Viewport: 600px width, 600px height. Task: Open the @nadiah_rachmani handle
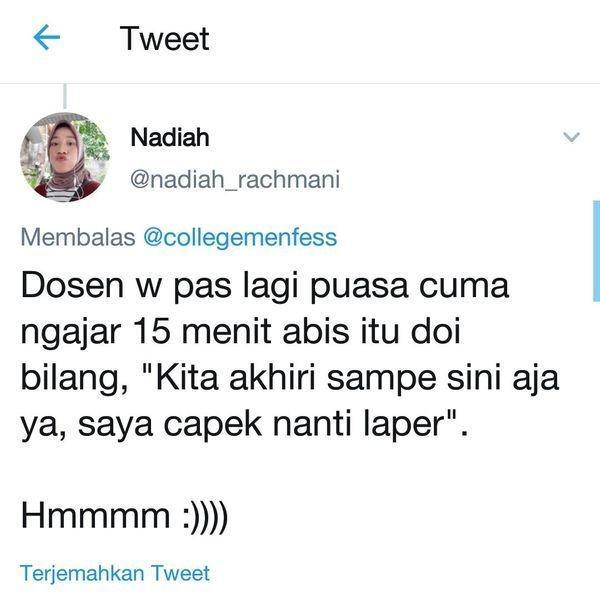[x=235, y=179]
